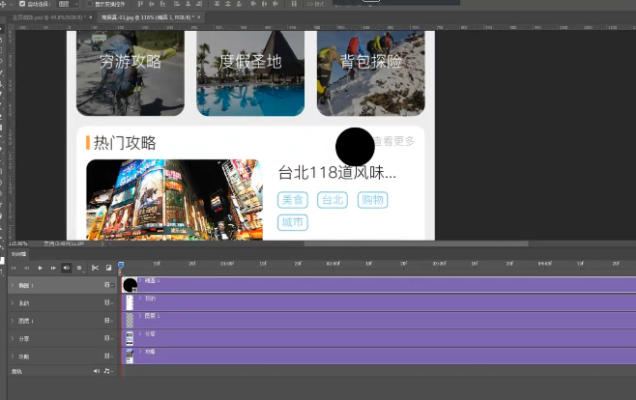
Task: Click the playhead marker on timeline ruler
Action: point(121,266)
